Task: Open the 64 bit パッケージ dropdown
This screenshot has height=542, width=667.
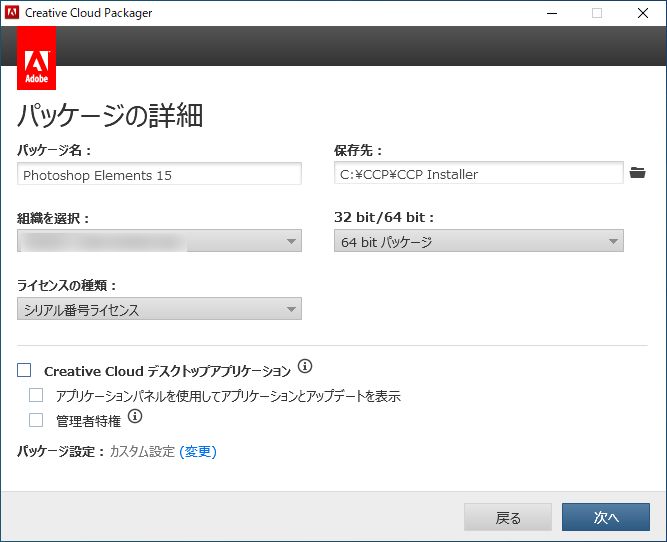Action: coord(479,241)
